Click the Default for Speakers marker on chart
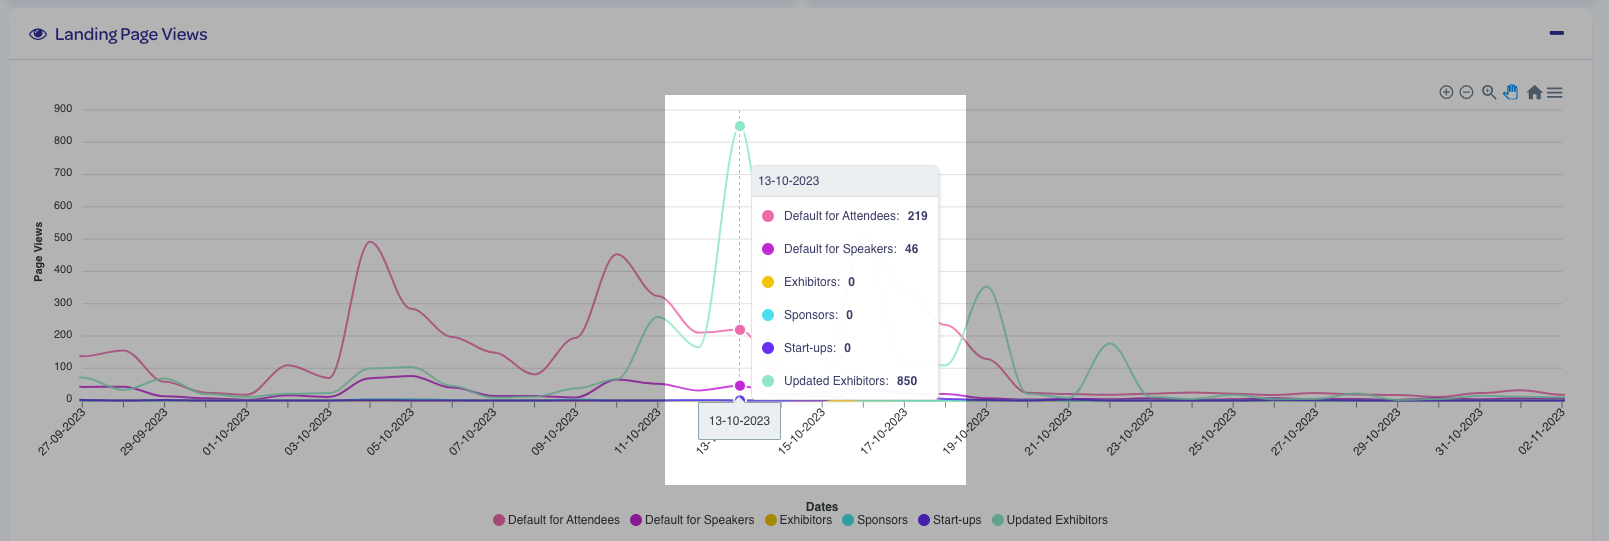The image size is (1609, 541). 740,385
